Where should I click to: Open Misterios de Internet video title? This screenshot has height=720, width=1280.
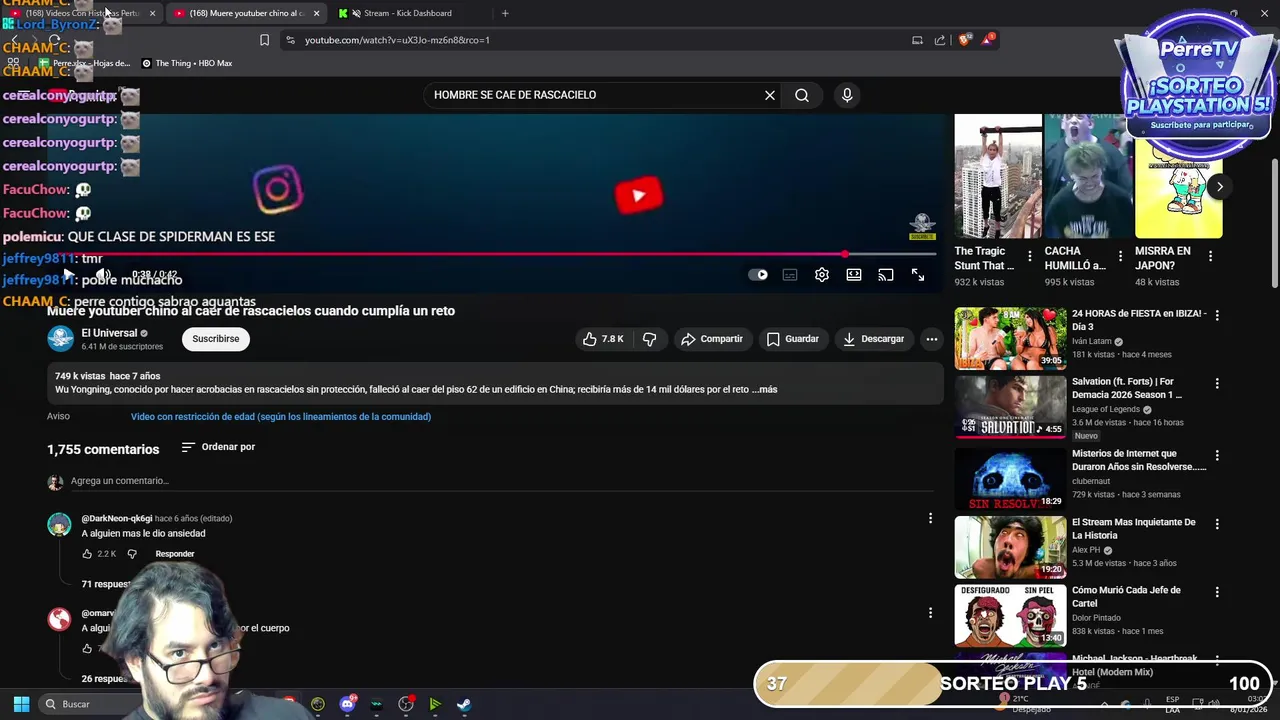coord(1139,460)
